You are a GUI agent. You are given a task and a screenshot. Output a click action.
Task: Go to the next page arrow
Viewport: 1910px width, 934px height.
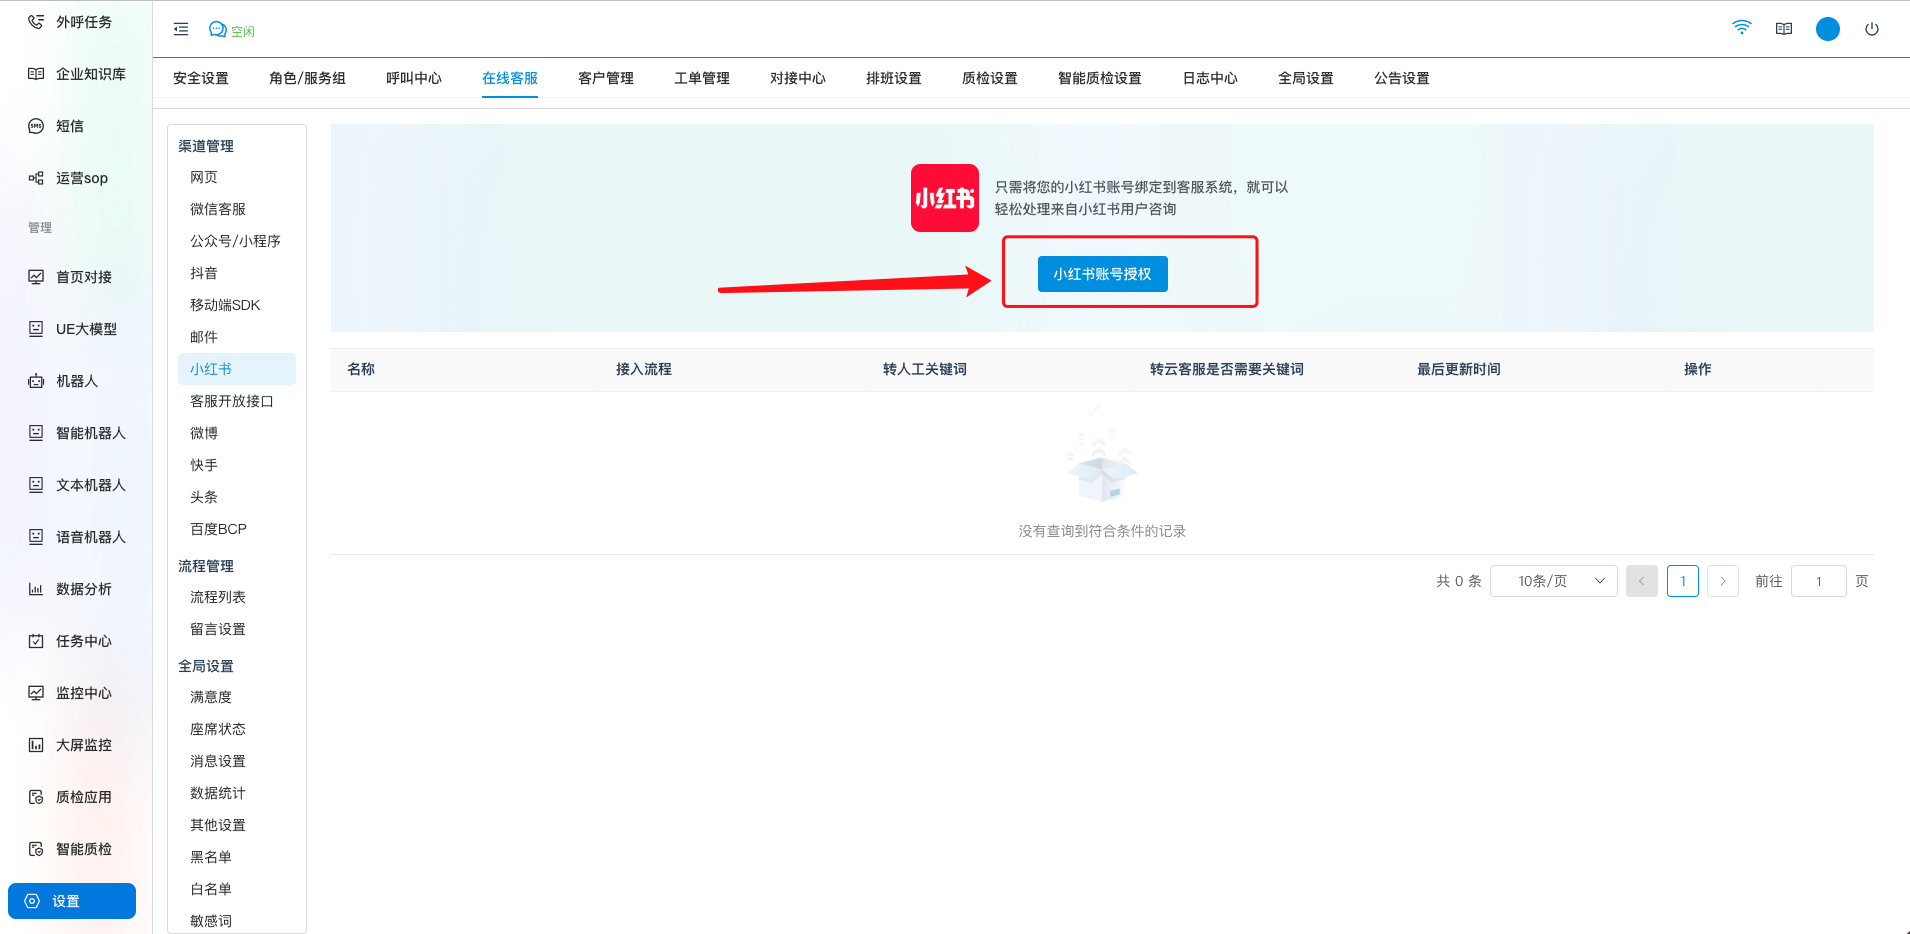(1723, 581)
